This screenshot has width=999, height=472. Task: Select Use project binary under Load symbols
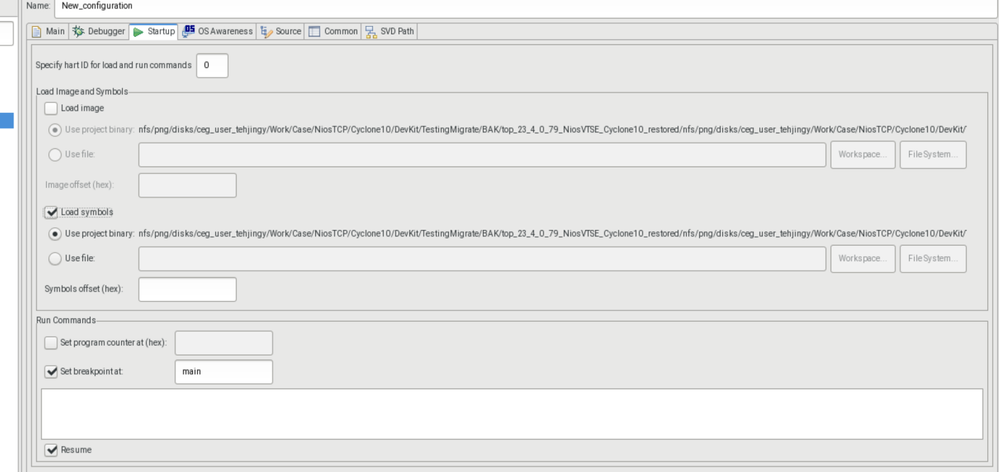(x=55, y=234)
